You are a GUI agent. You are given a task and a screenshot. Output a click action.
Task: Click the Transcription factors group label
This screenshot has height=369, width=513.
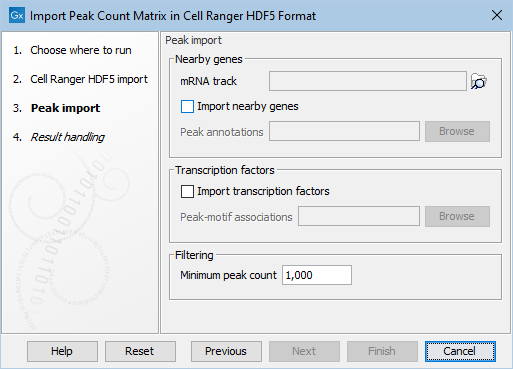(x=225, y=170)
